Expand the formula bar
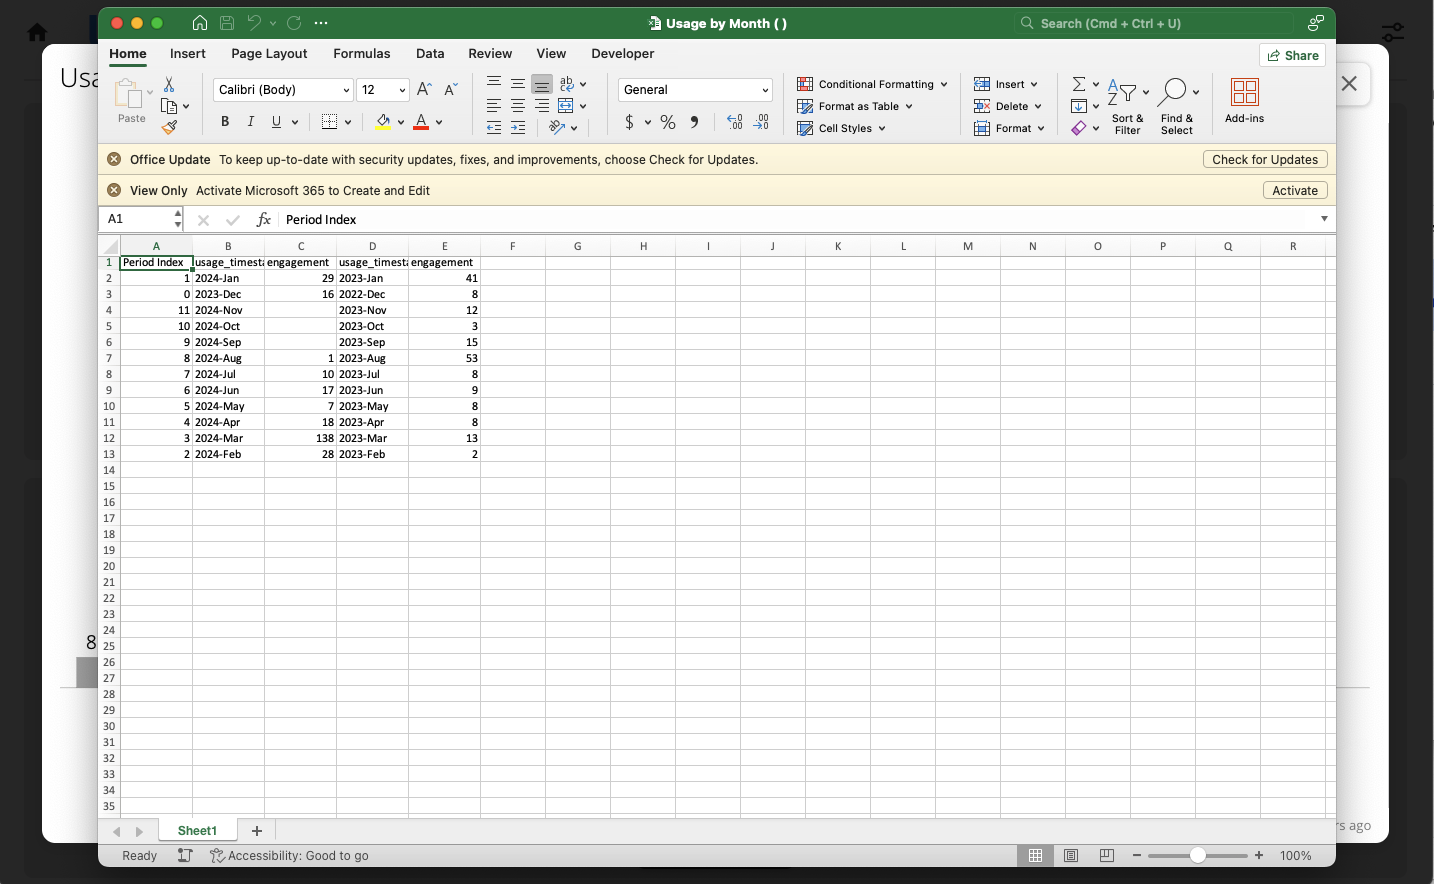 [x=1324, y=219]
